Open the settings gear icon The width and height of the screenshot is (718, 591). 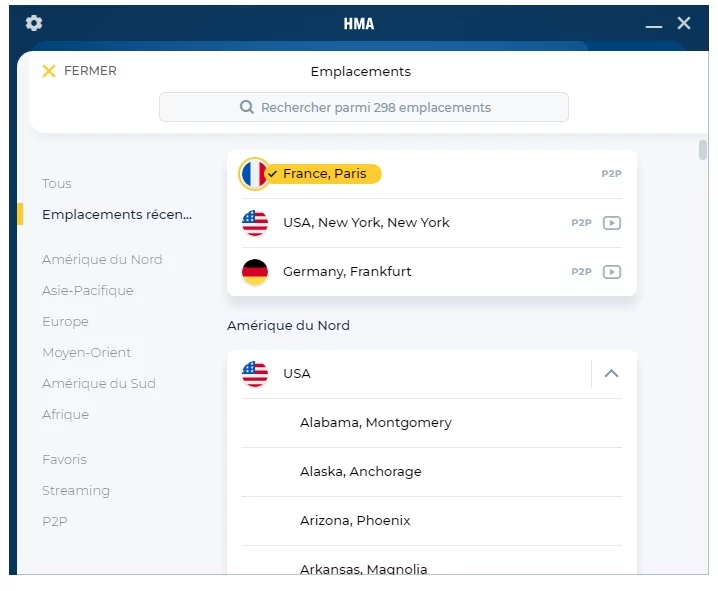point(34,23)
